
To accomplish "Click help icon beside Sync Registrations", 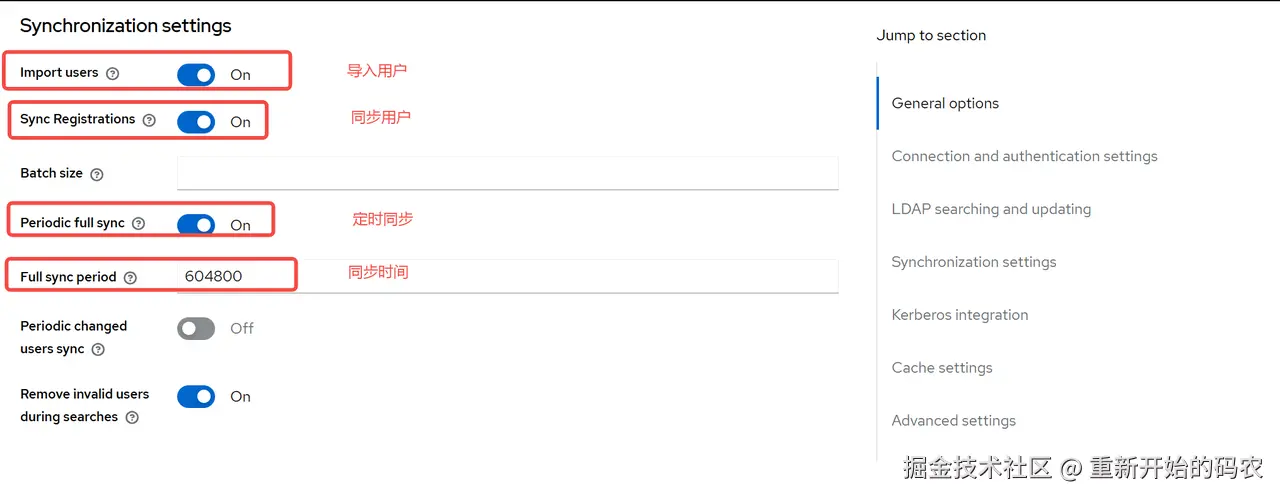I will pos(149,120).
